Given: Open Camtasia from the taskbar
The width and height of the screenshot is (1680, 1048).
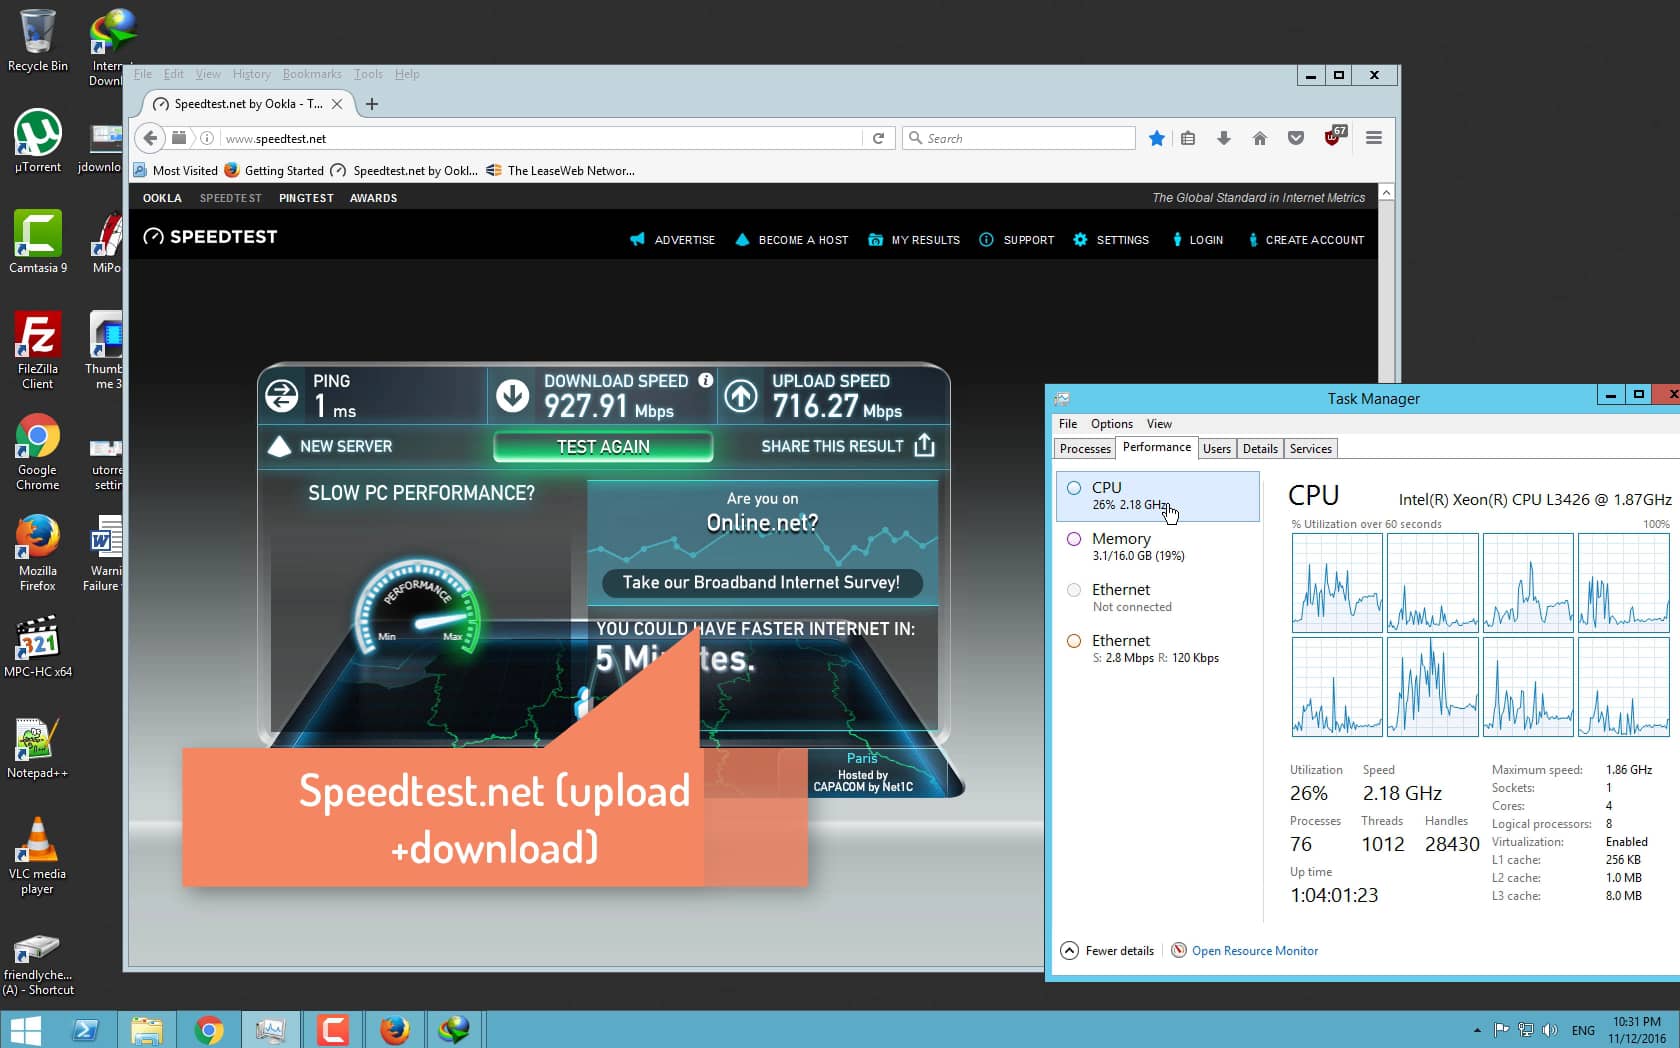Looking at the screenshot, I should click(x=333, y=1029).
